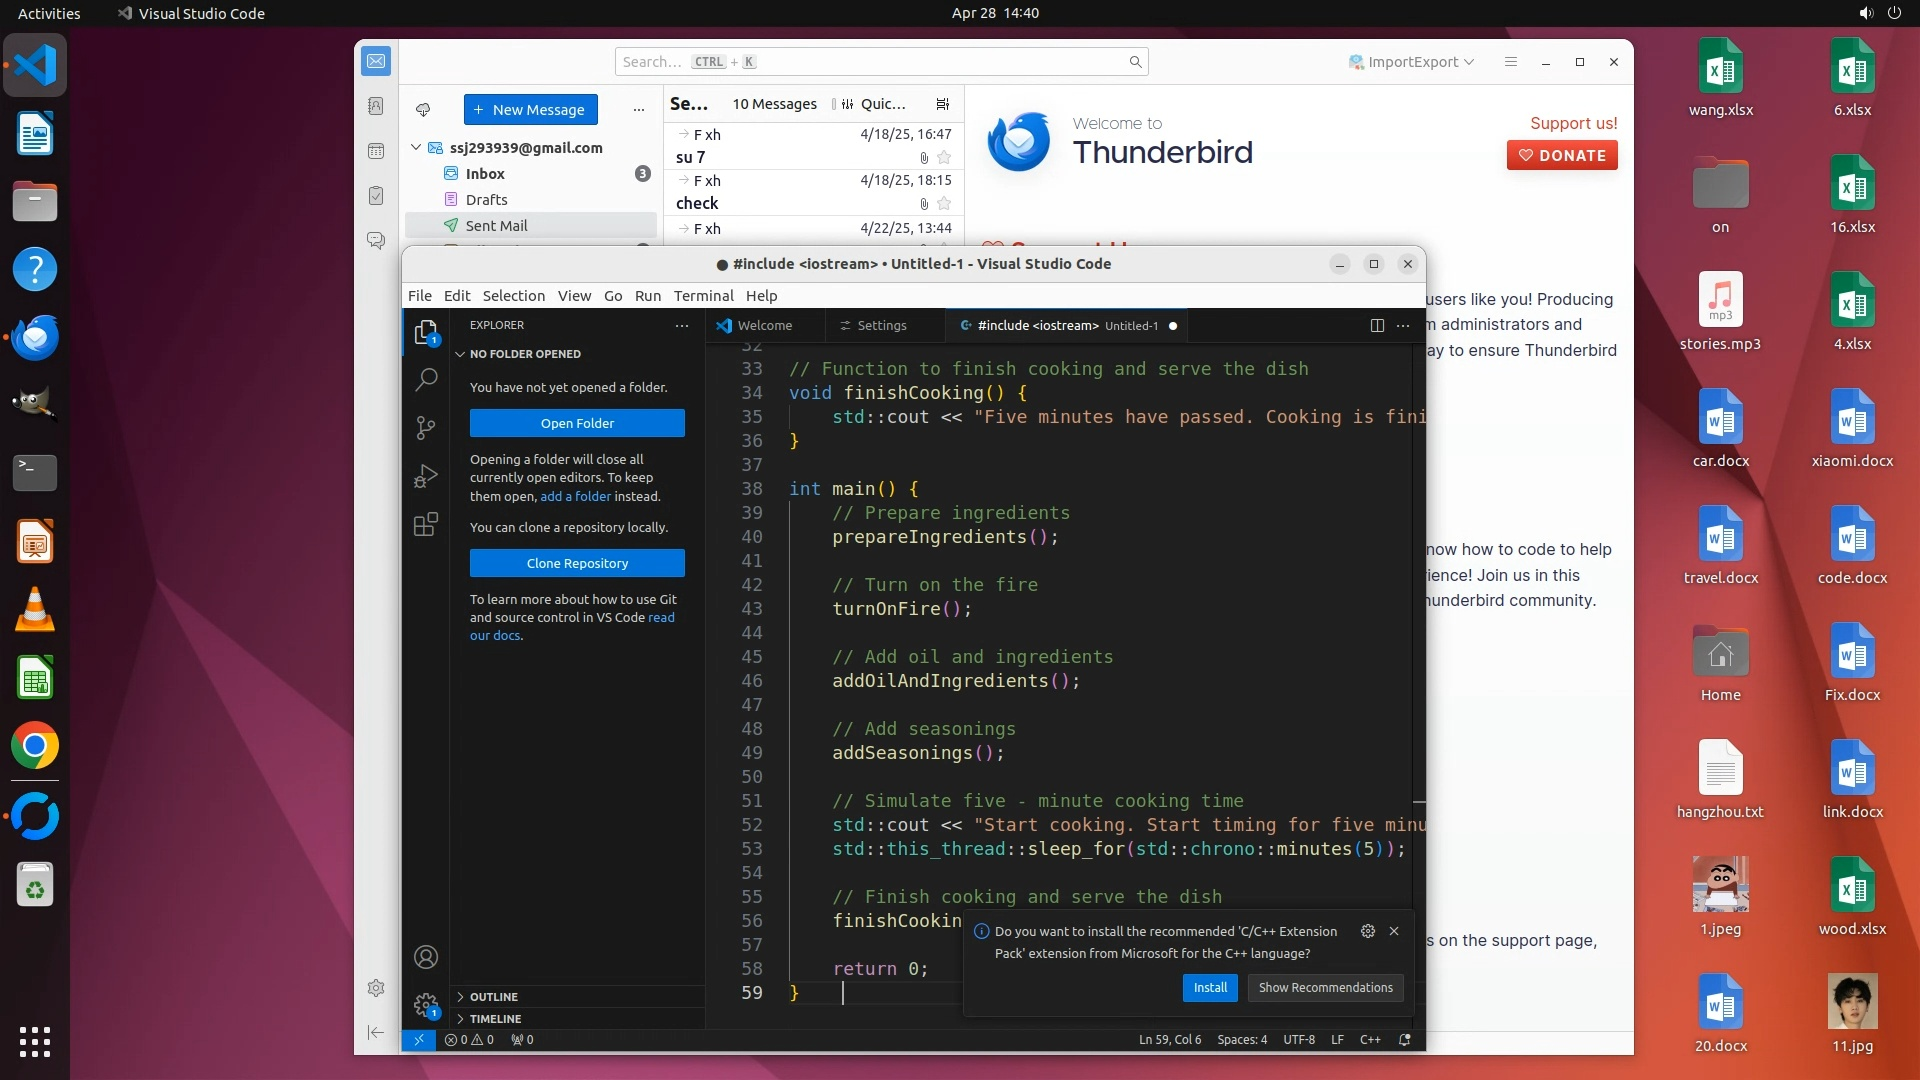Open the Search view in activity bar
This screenshot has height=1080, width=1920.
click(426, 379)
